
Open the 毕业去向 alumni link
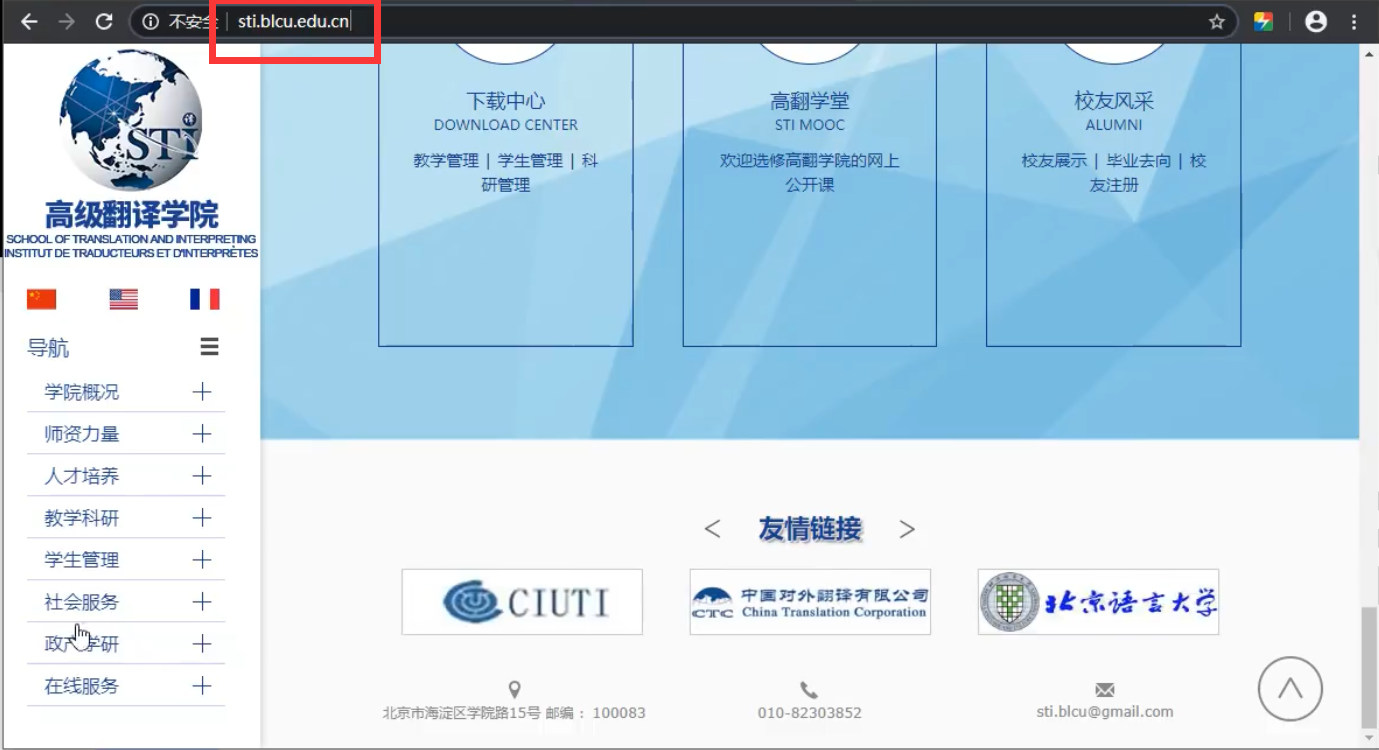click(1138, 160)
